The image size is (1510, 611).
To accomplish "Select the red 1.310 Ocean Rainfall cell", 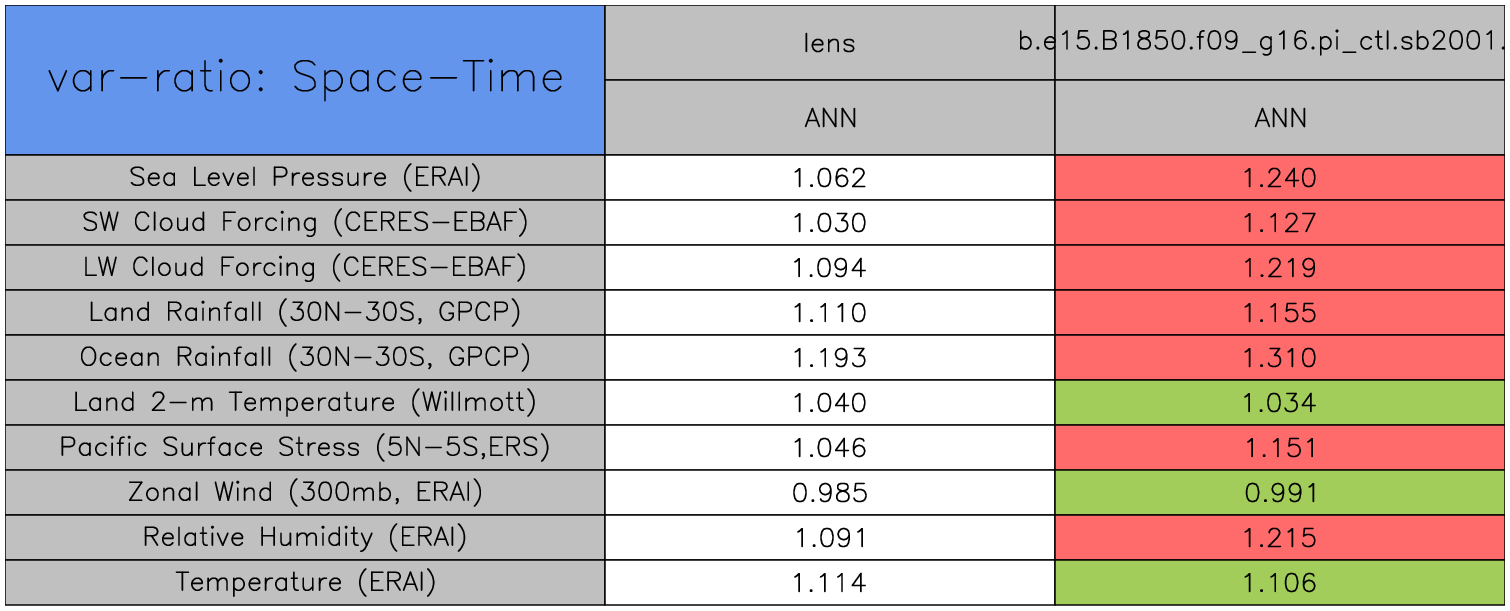I will tap(1280, 358).
